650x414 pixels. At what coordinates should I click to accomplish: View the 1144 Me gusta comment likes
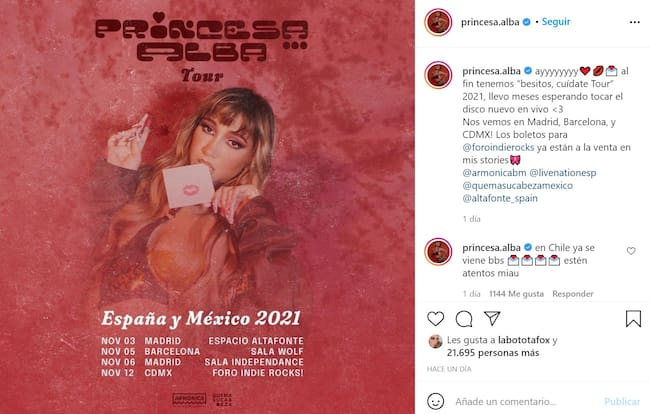point(516,294)
